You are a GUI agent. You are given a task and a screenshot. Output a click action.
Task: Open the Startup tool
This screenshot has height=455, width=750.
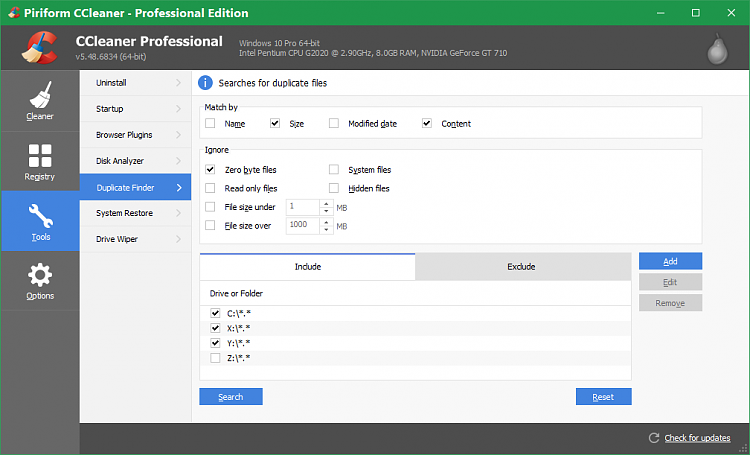click(135, 109)
